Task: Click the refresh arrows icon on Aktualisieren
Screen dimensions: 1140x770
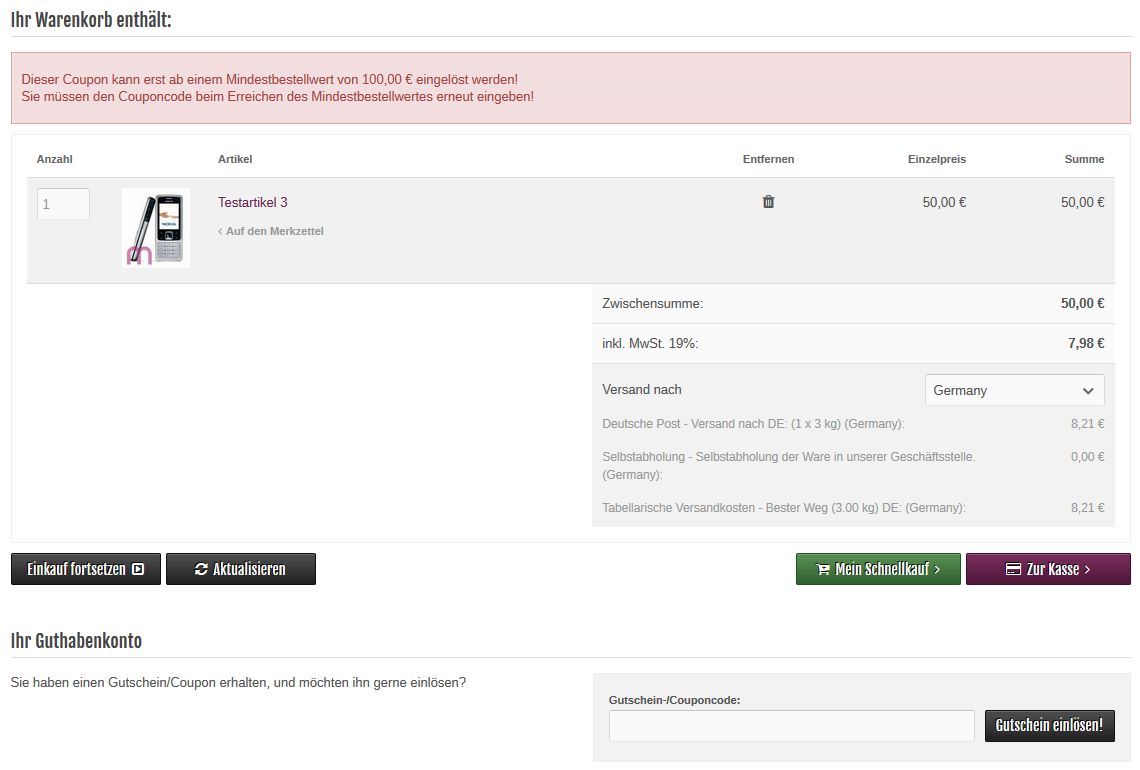Action: 201,569
